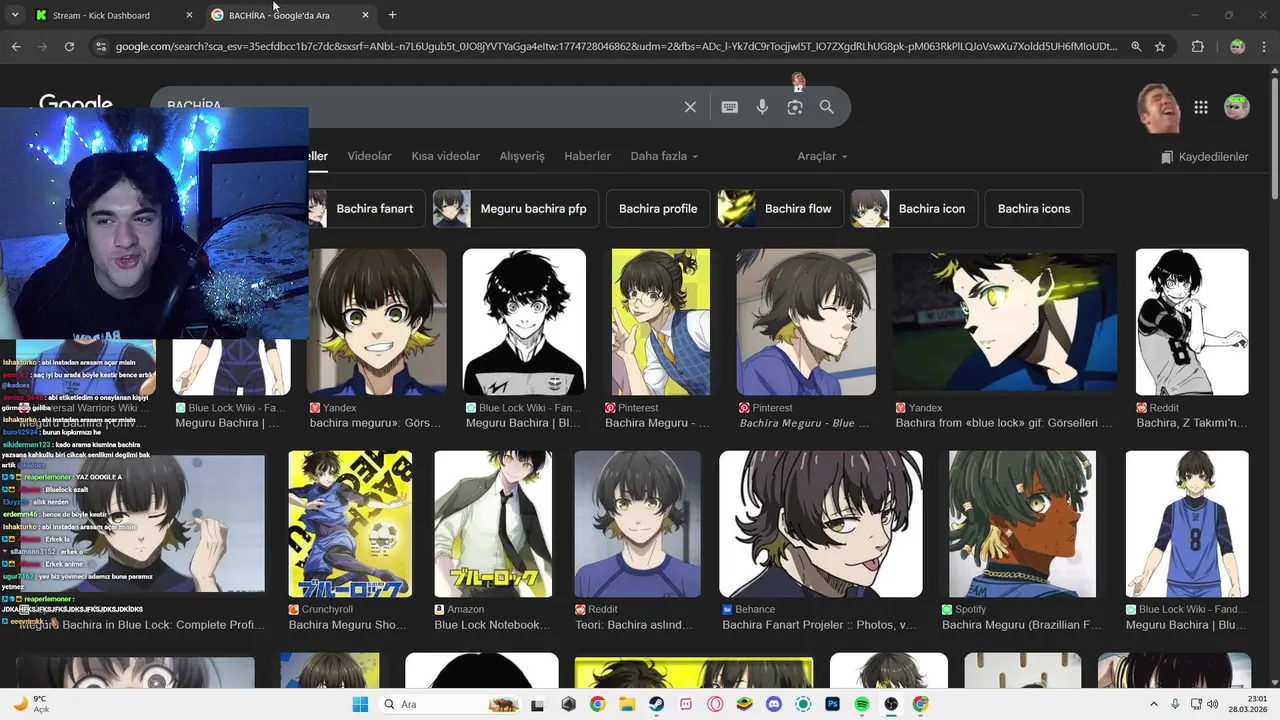Submit search with magnifier icon
Viewport: 1280px width, 720px height.
point(827,107)
